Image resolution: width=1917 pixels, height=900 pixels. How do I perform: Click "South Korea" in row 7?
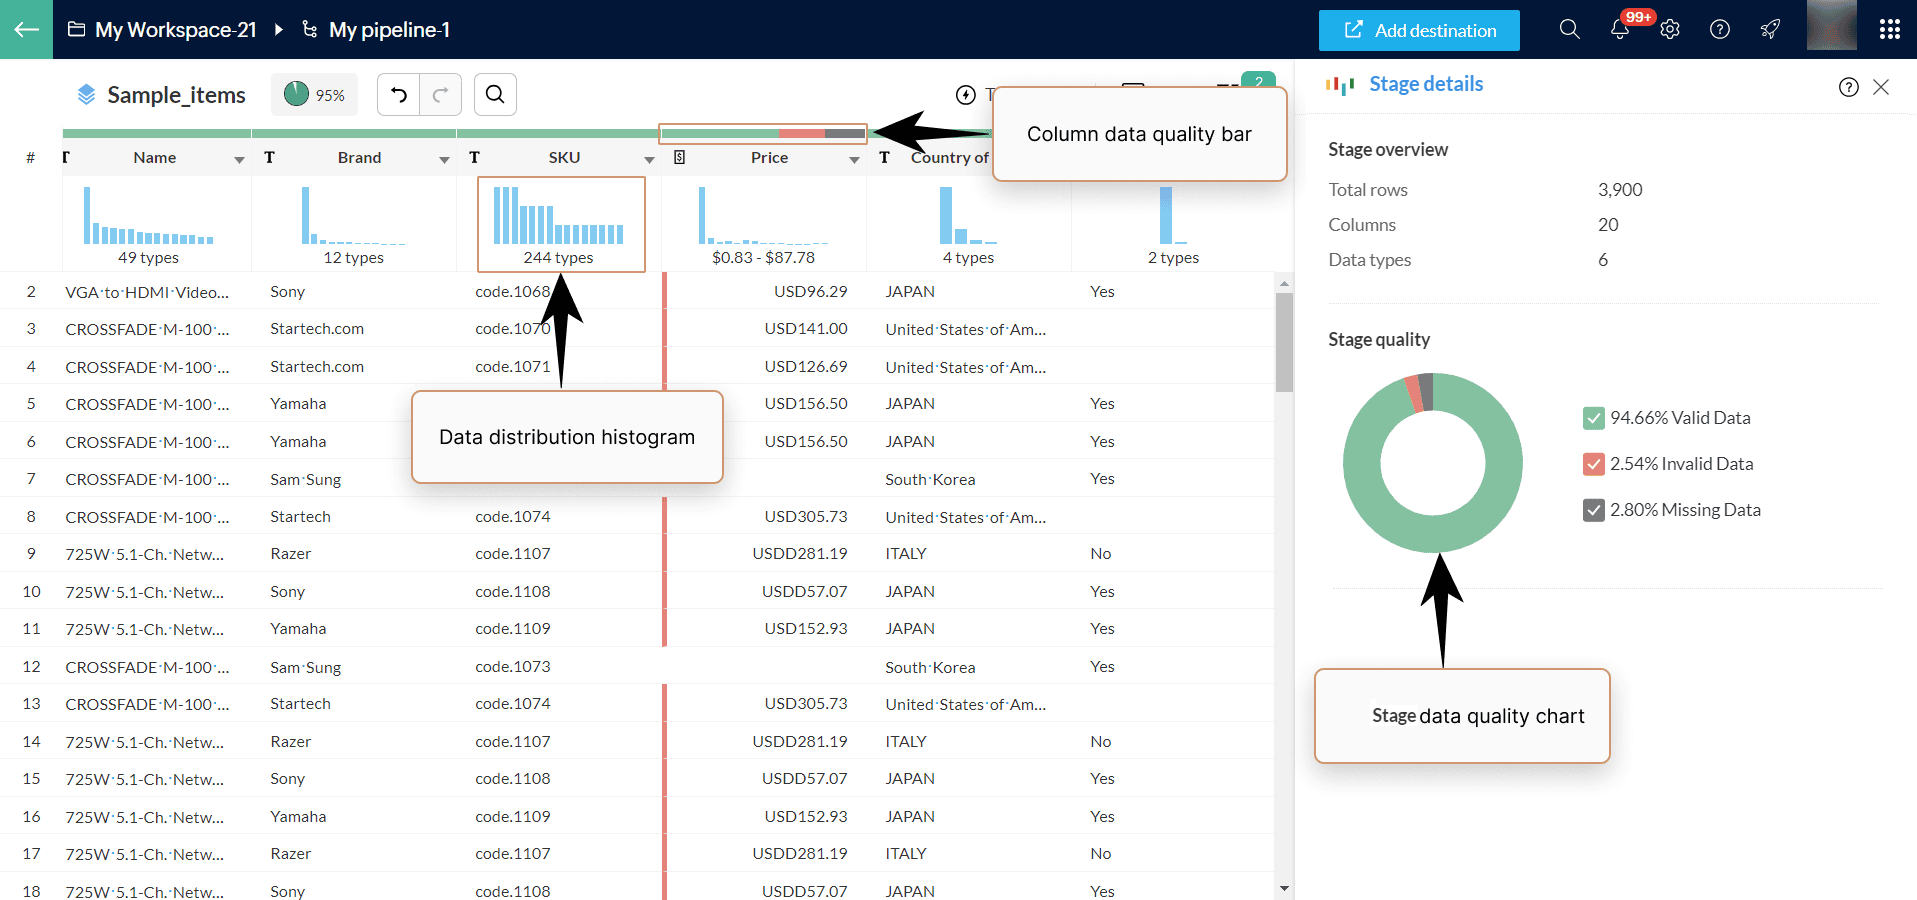click(930, 480)
